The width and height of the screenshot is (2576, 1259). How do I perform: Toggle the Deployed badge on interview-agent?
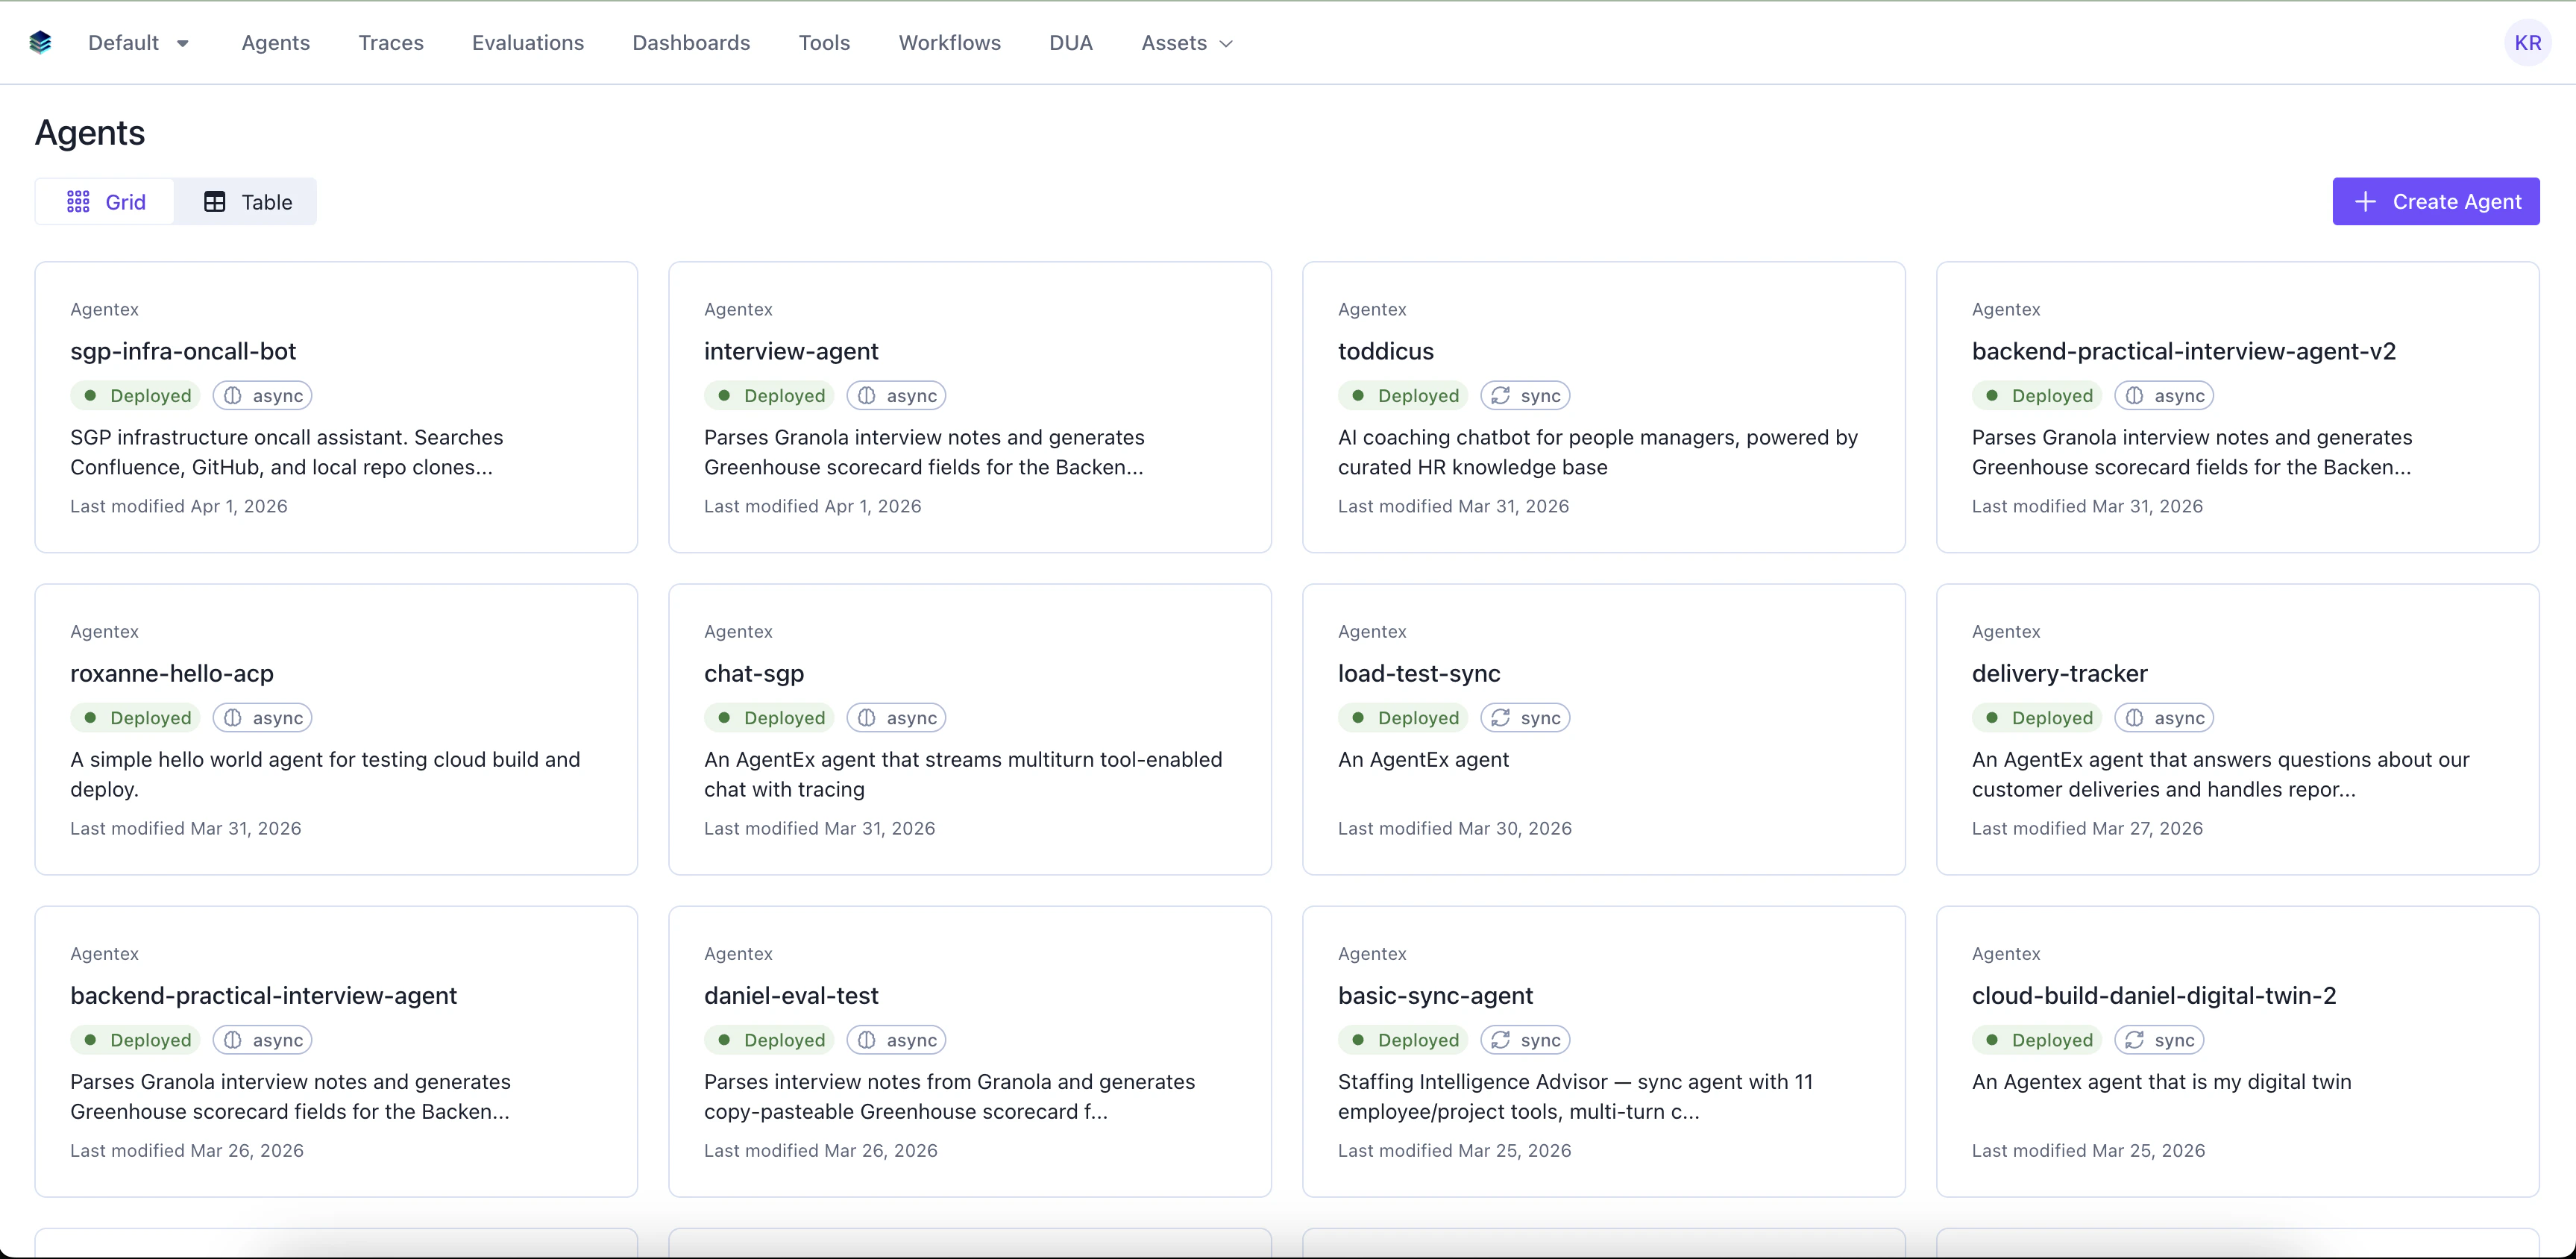pos(769,395)
